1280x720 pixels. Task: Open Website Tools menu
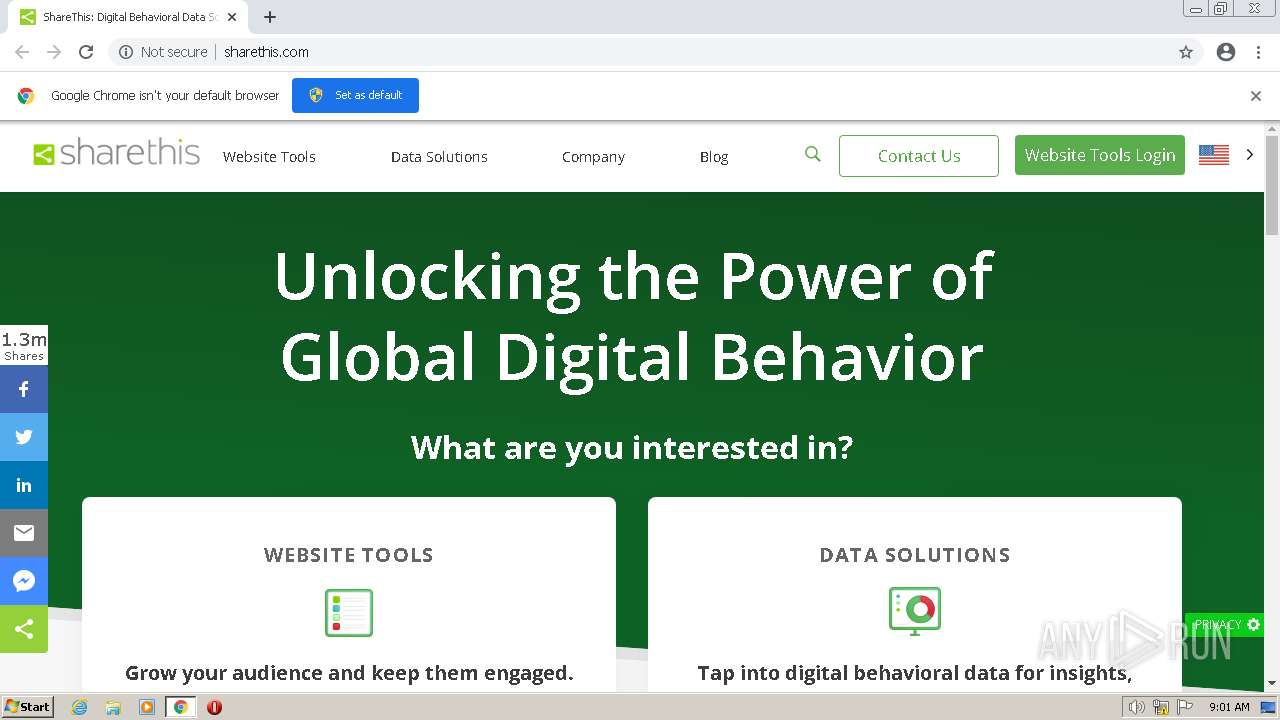click(269, 157)
